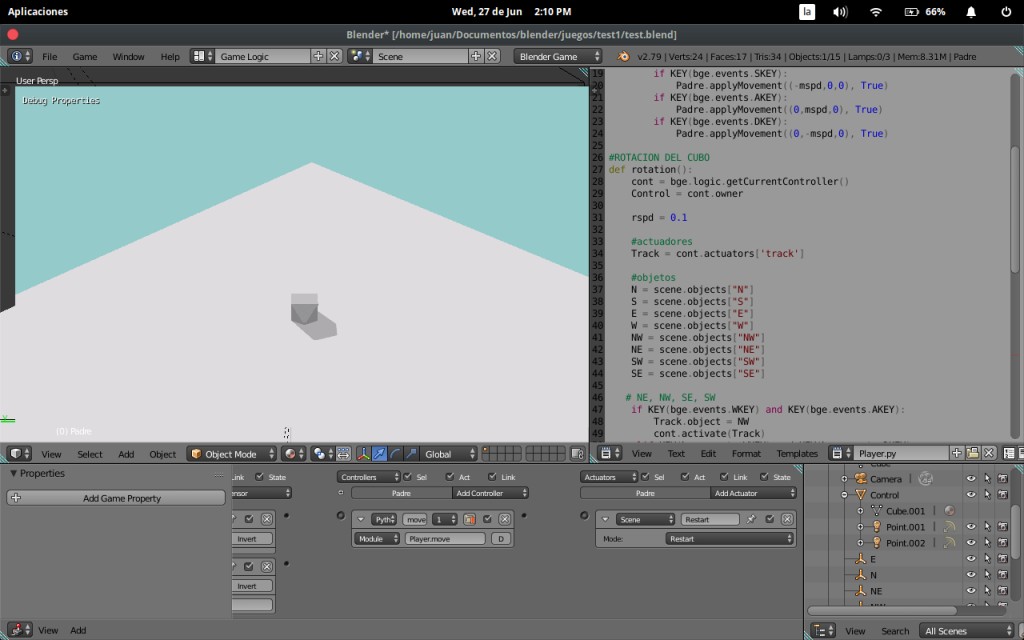
Task: Click the Python controller script icon
Action: click(x=469, y=519)
